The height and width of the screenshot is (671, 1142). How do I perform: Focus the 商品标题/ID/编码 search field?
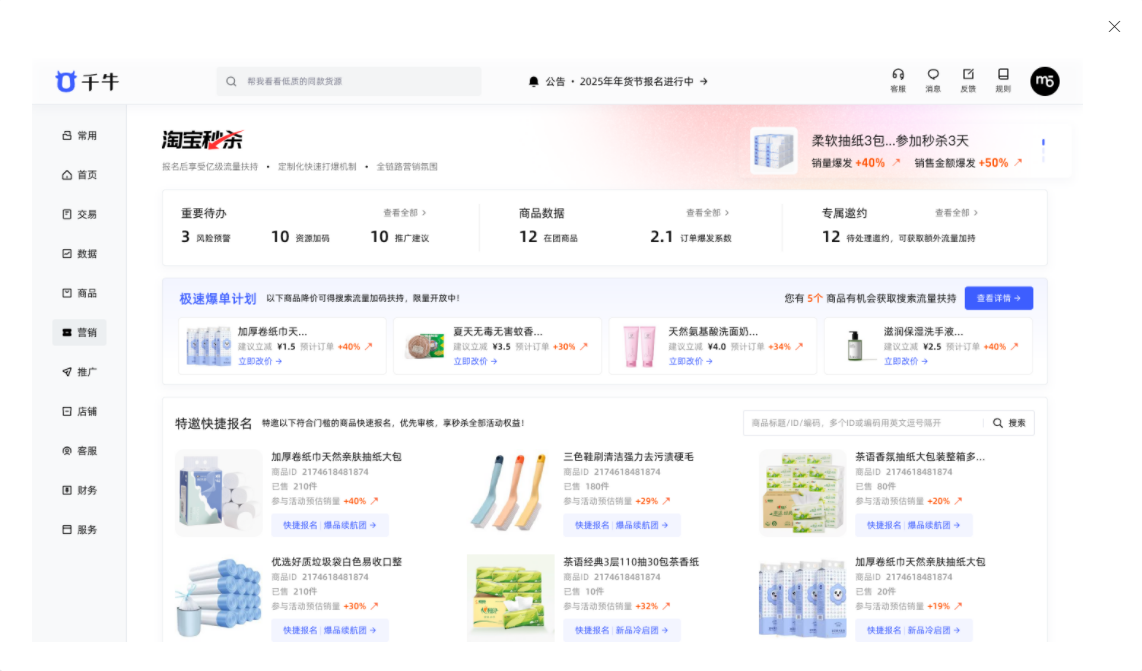tap(862, 423)
